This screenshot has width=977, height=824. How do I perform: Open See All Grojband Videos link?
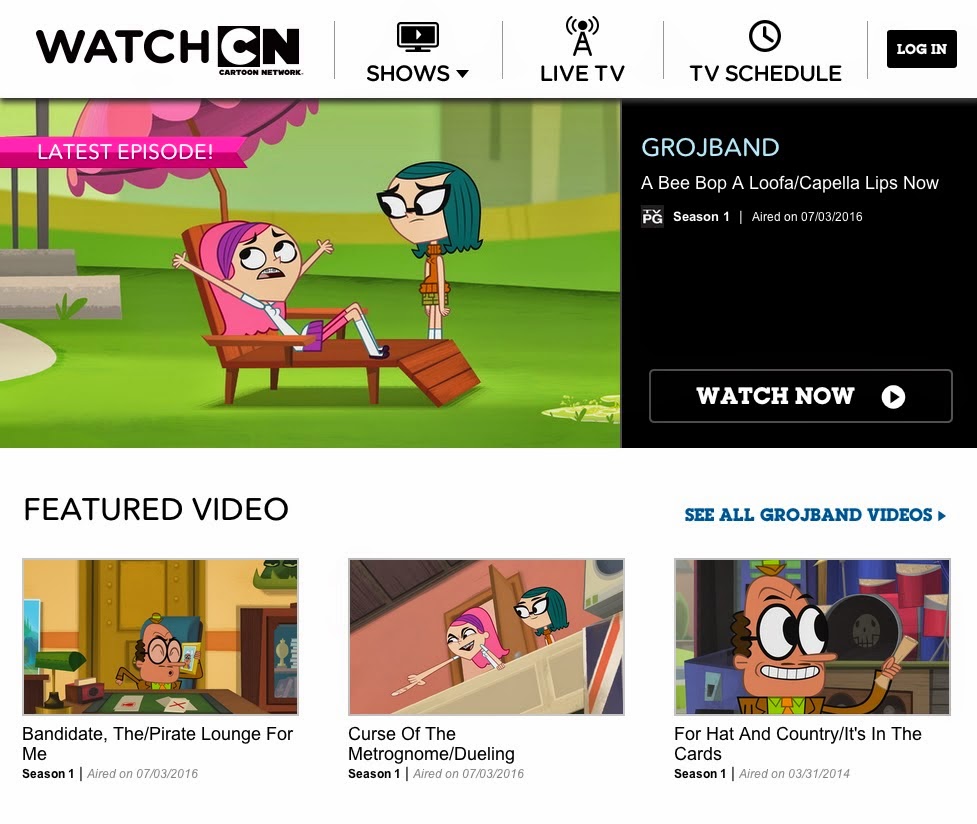tap(808, 515)
